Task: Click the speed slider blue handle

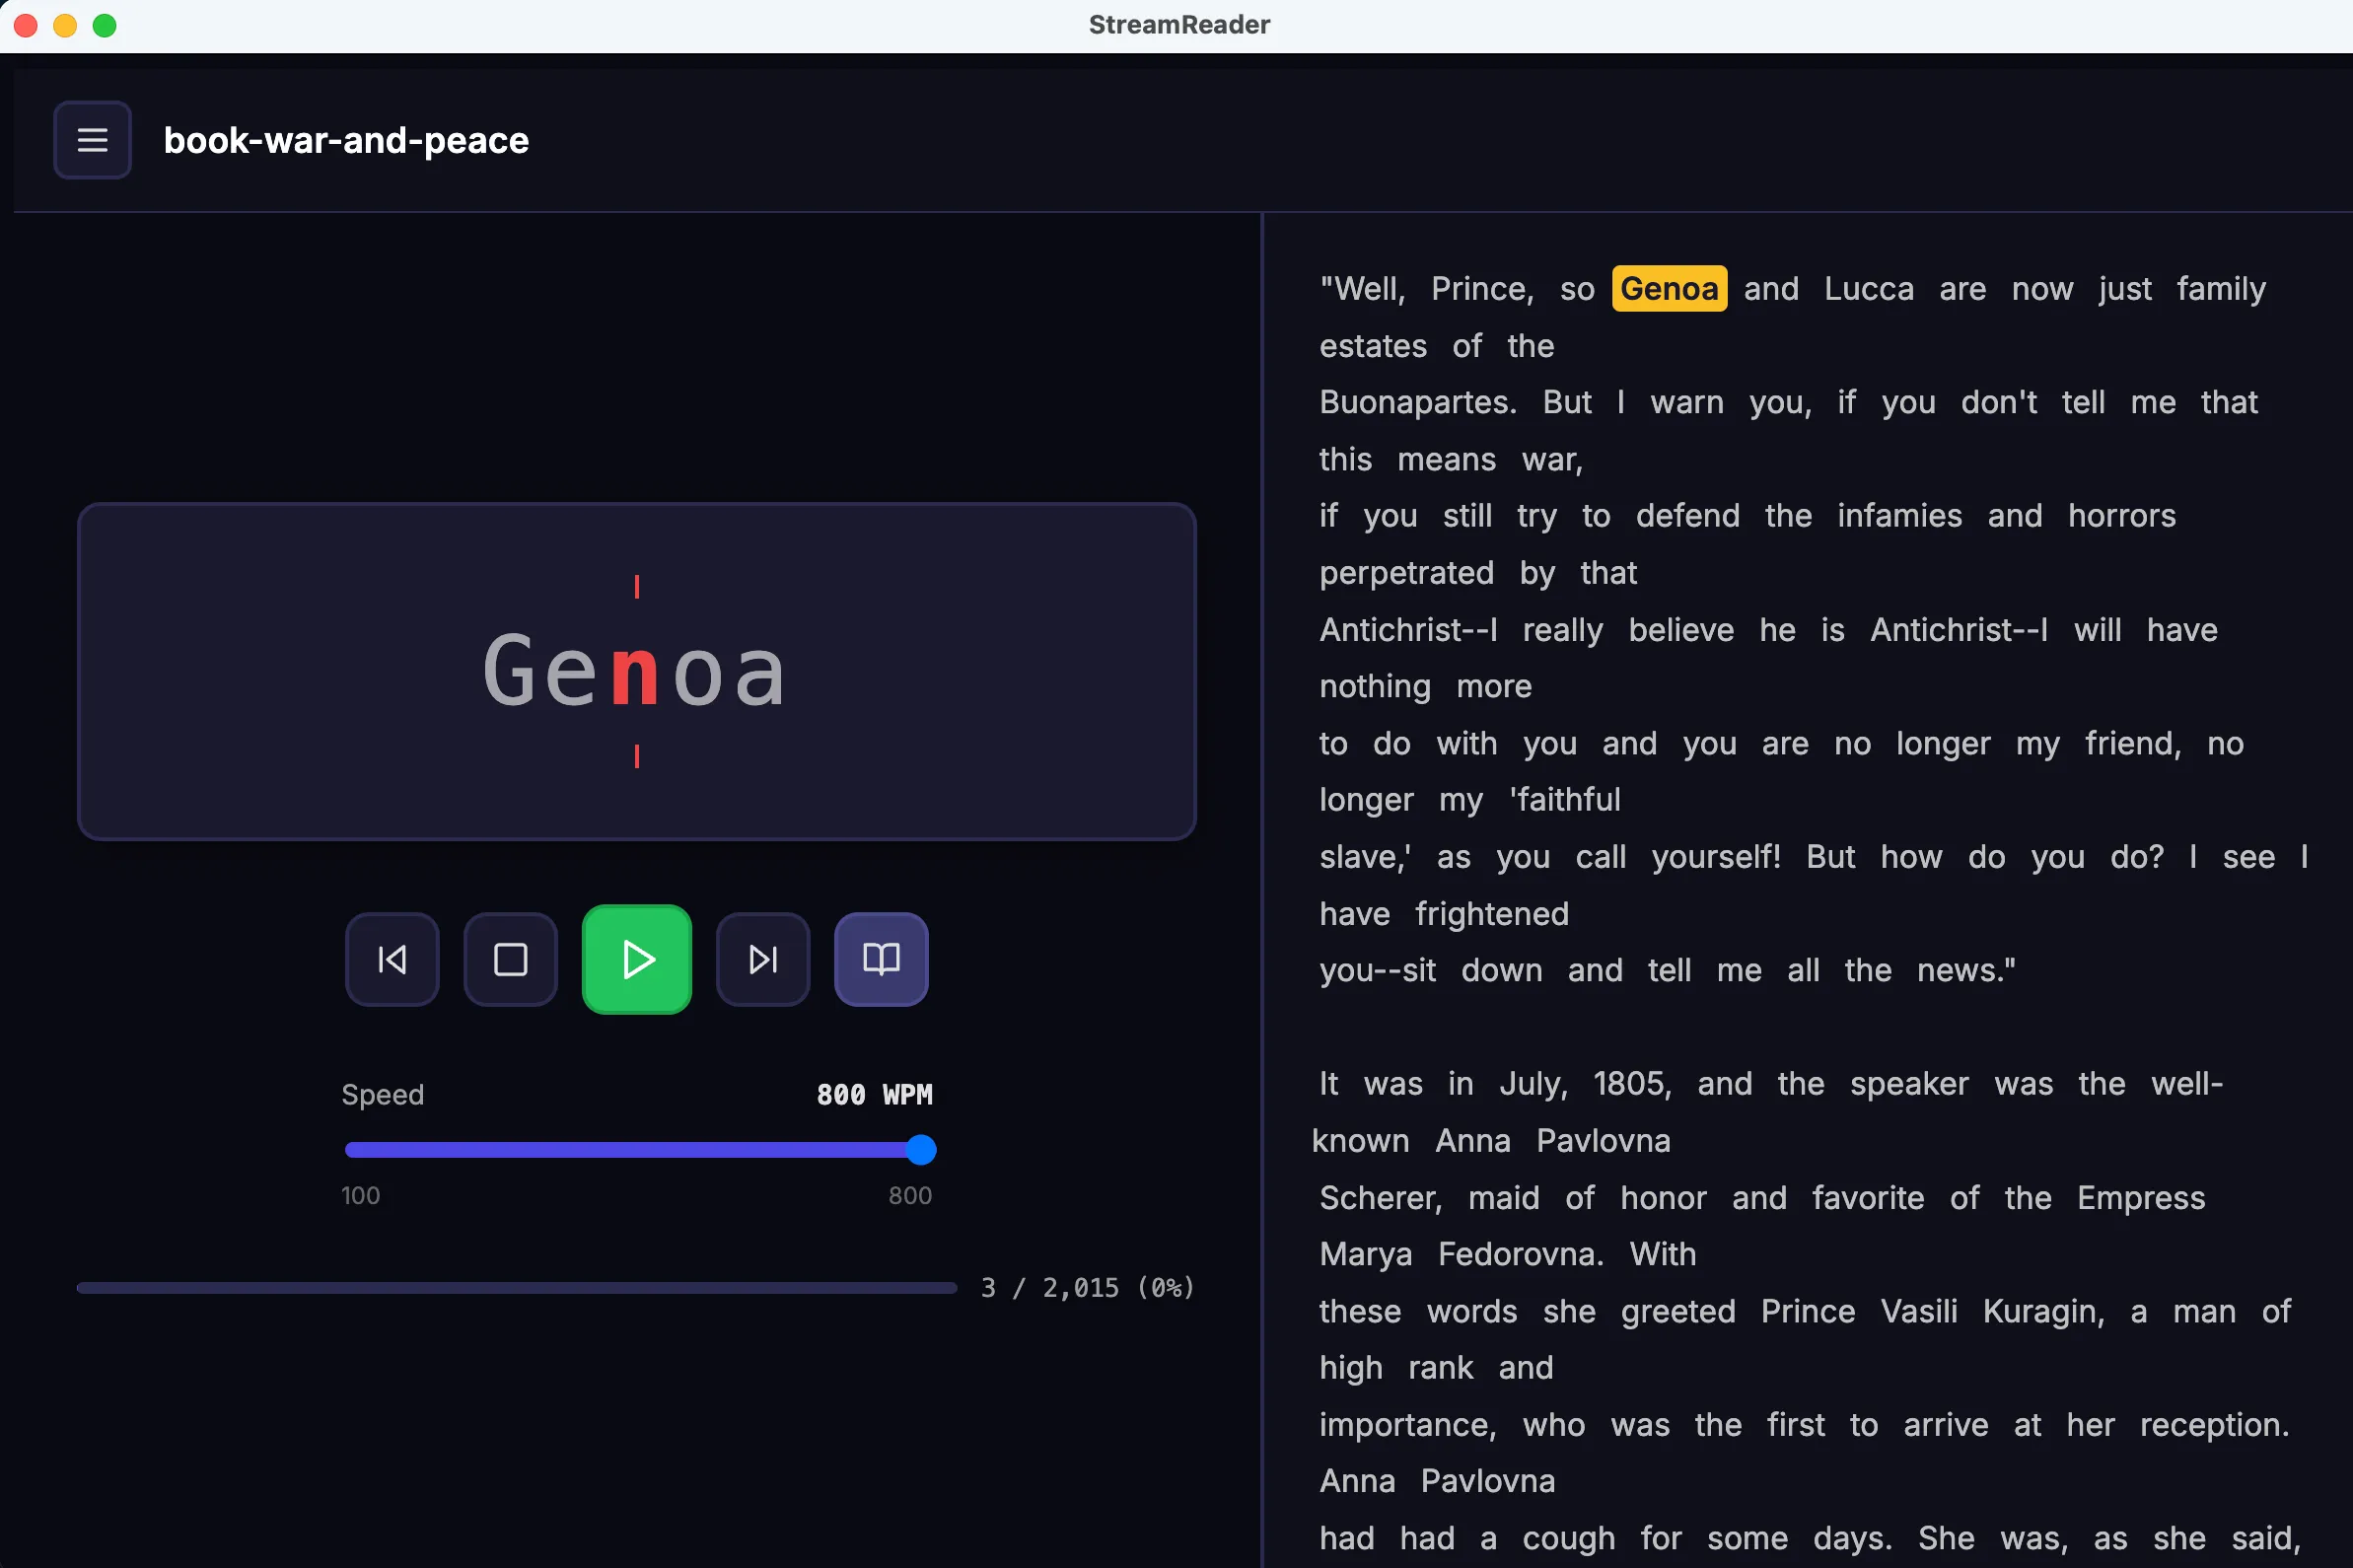Action: [921, 1150]
